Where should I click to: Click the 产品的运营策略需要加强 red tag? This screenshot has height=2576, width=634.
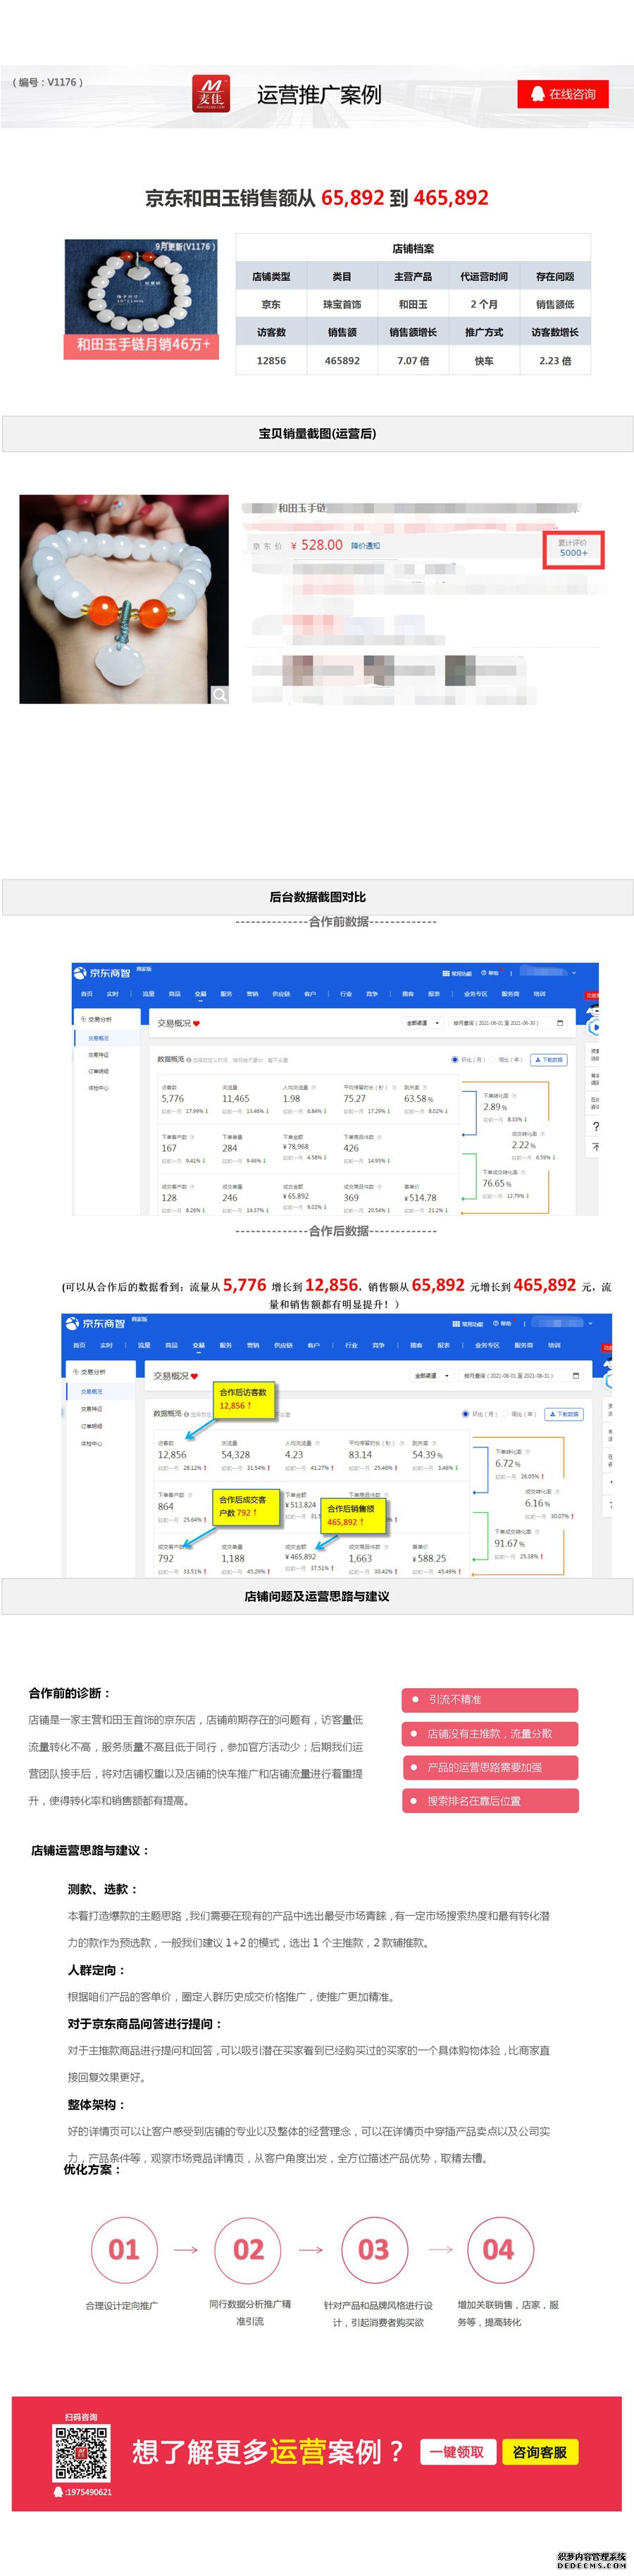point(490,1767)
